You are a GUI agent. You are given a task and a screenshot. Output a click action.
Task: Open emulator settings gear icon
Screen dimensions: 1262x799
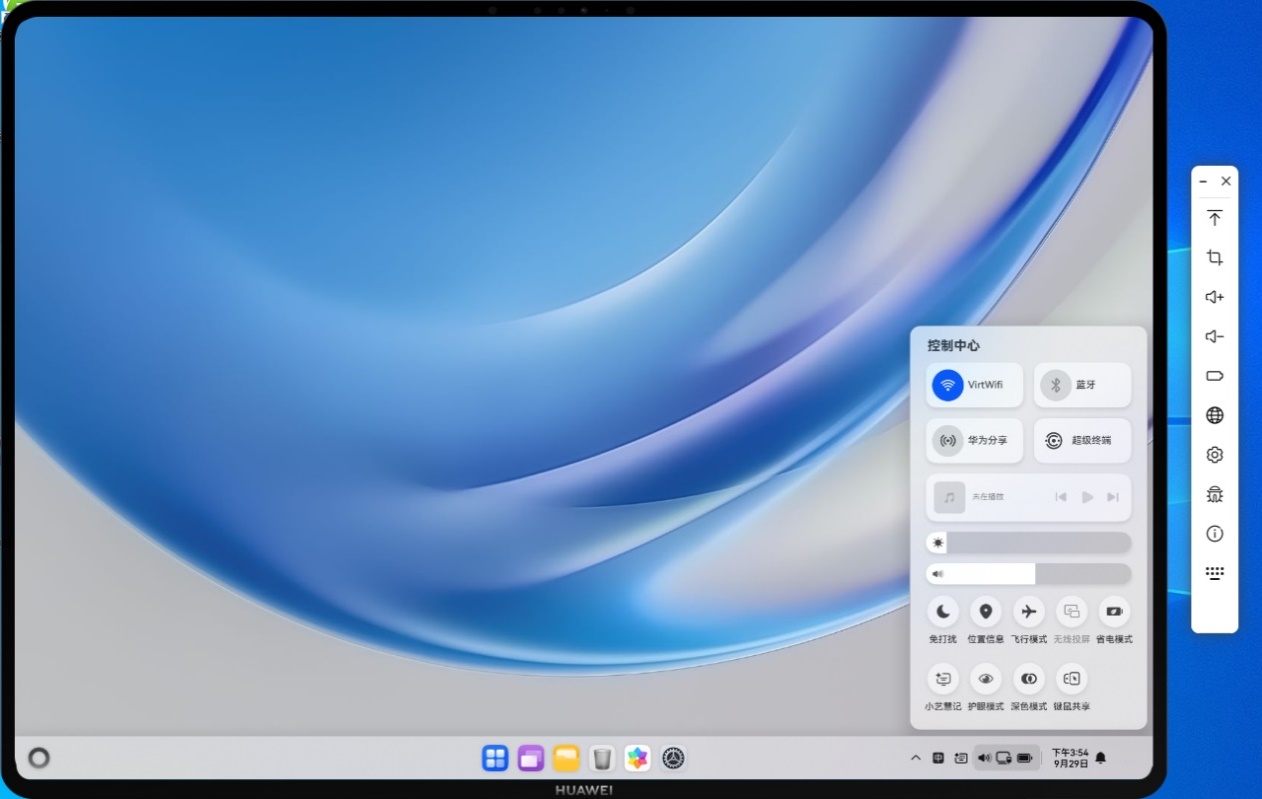1215,455
